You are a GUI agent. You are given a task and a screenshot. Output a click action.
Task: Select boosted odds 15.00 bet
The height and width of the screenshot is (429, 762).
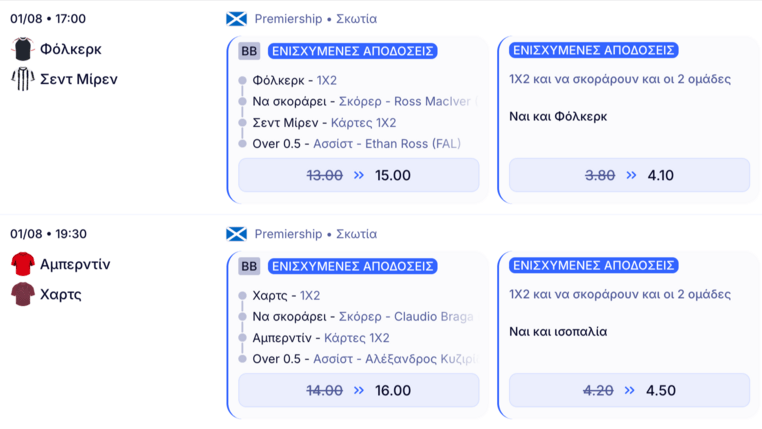tap(359, 175)
